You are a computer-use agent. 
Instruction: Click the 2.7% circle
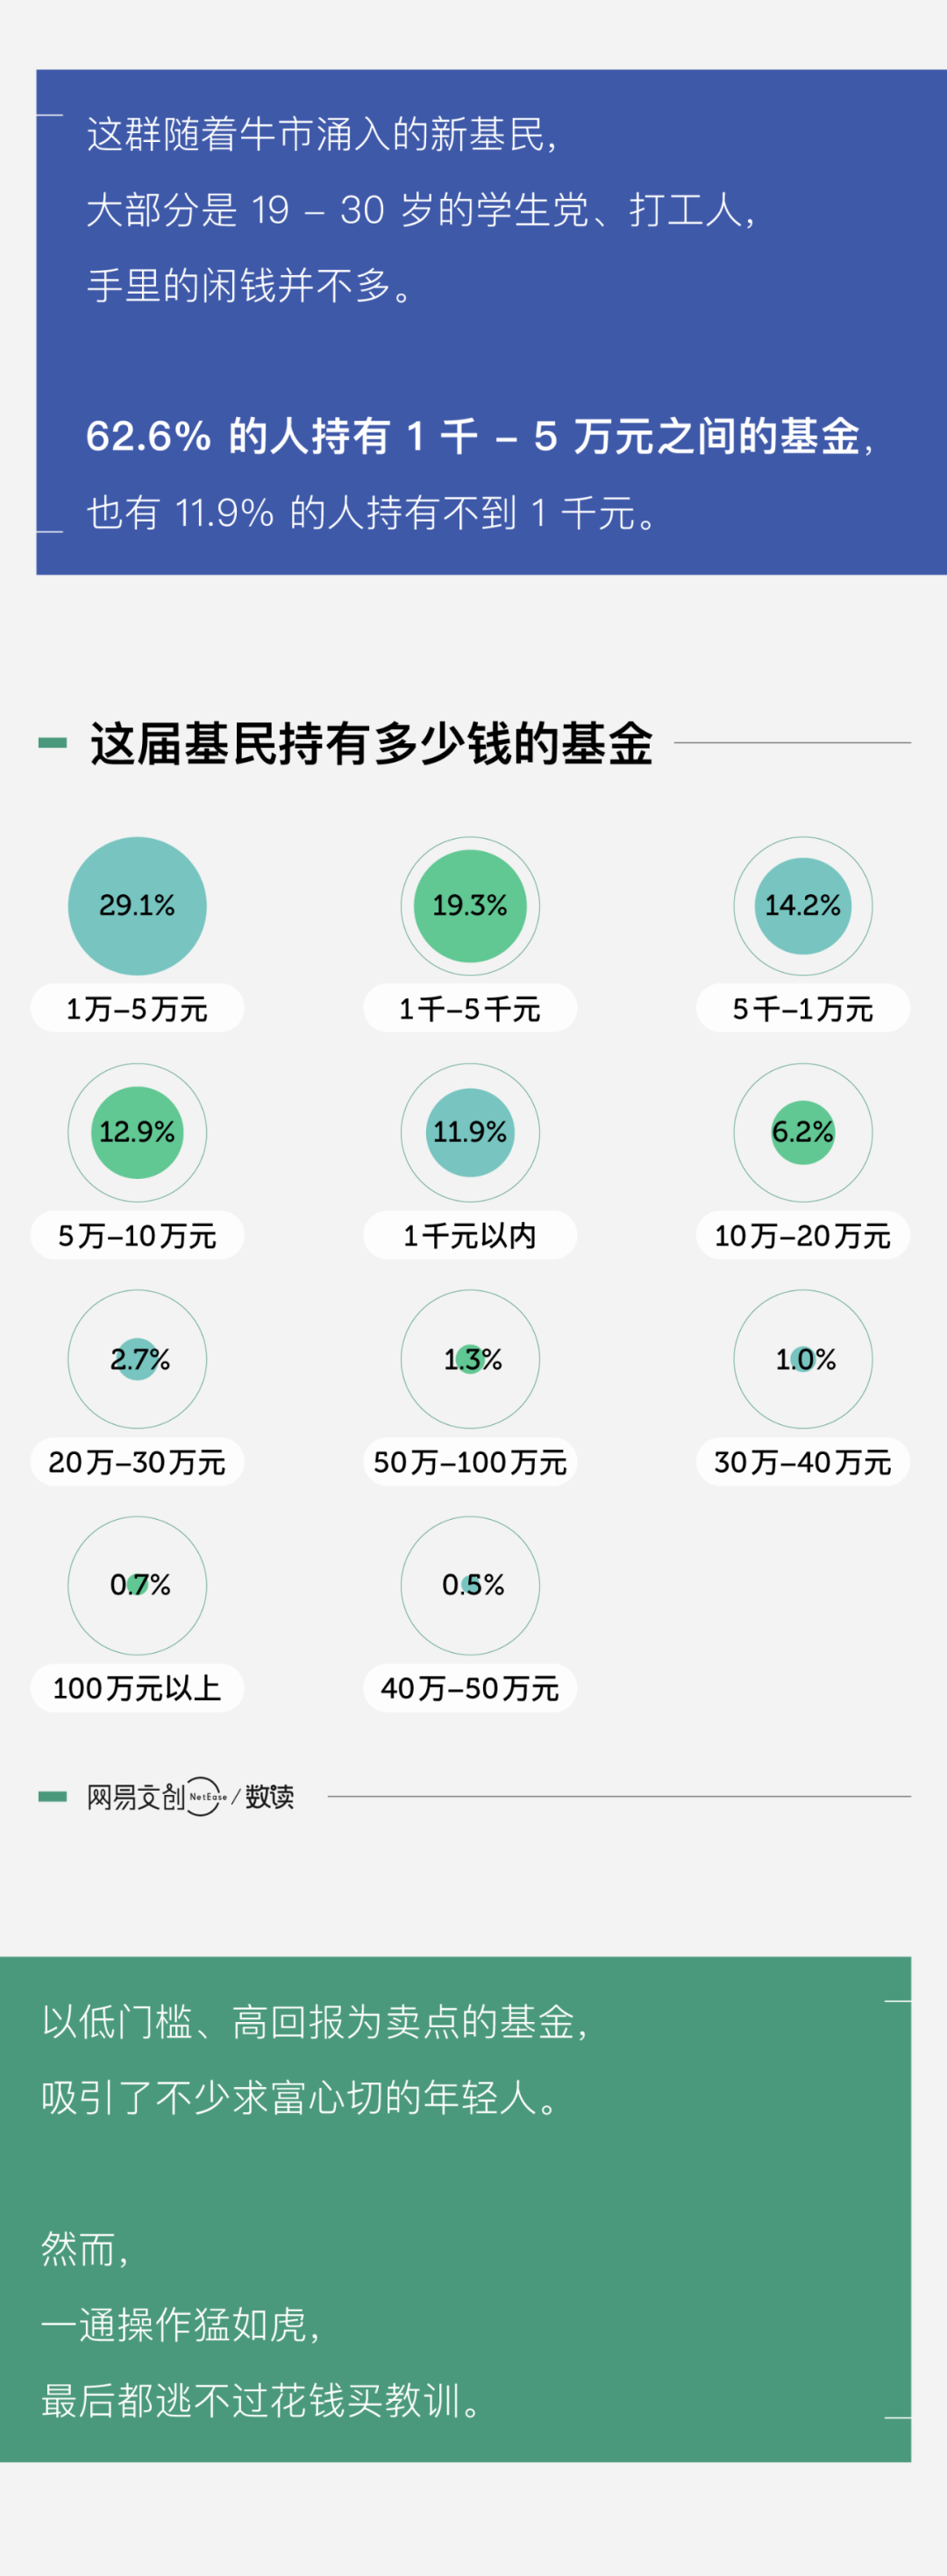(138, 1359)
